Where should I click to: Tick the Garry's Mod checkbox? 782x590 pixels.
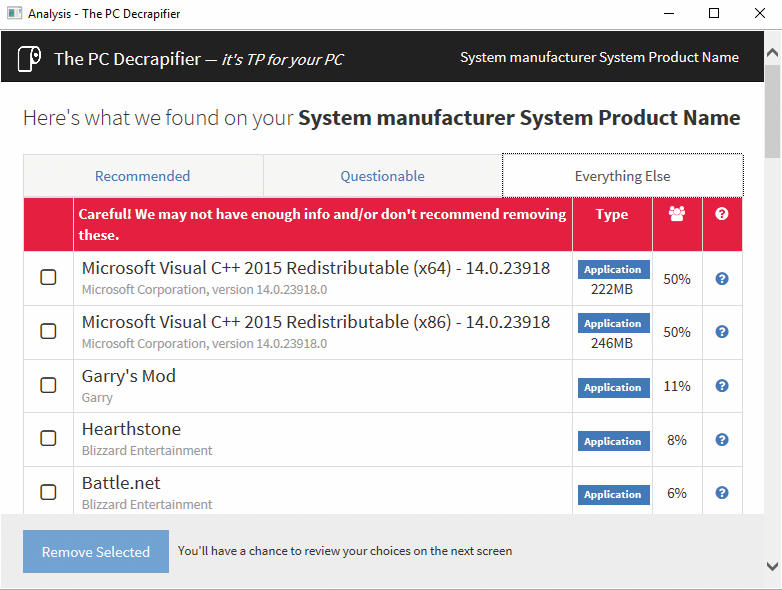click(x=48, y=385)
